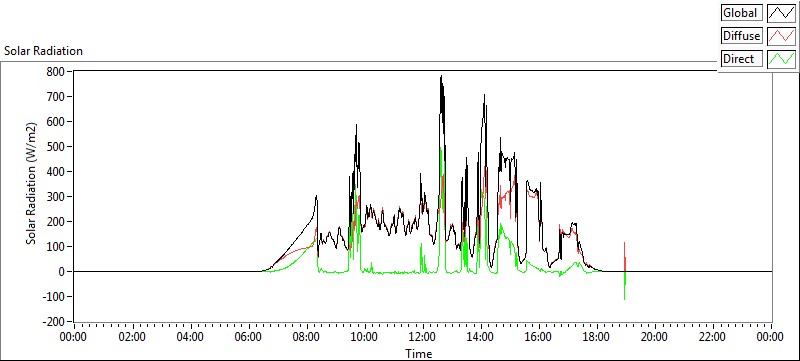Click the 400 y-axis value
800x361 pixels.
56,171
